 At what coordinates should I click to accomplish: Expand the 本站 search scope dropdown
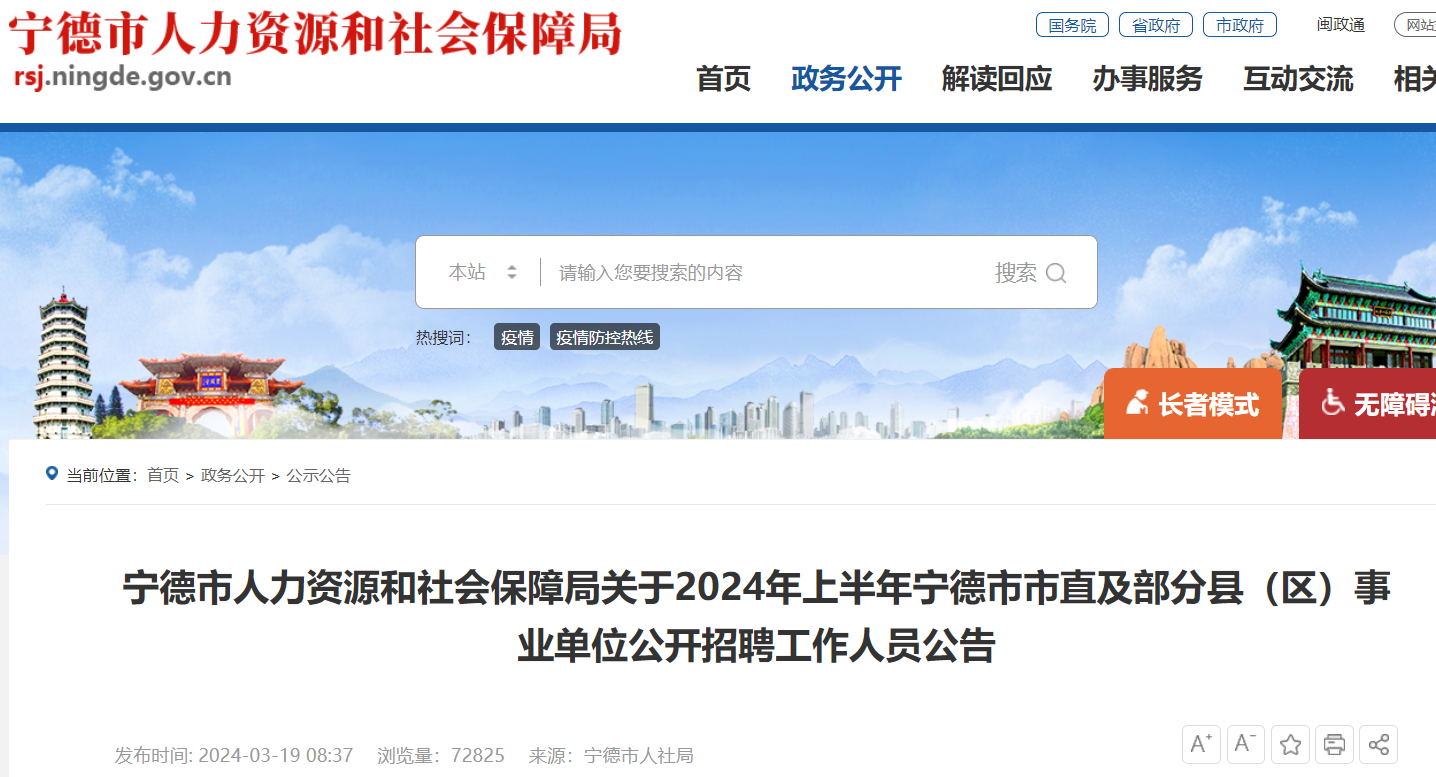483,272
